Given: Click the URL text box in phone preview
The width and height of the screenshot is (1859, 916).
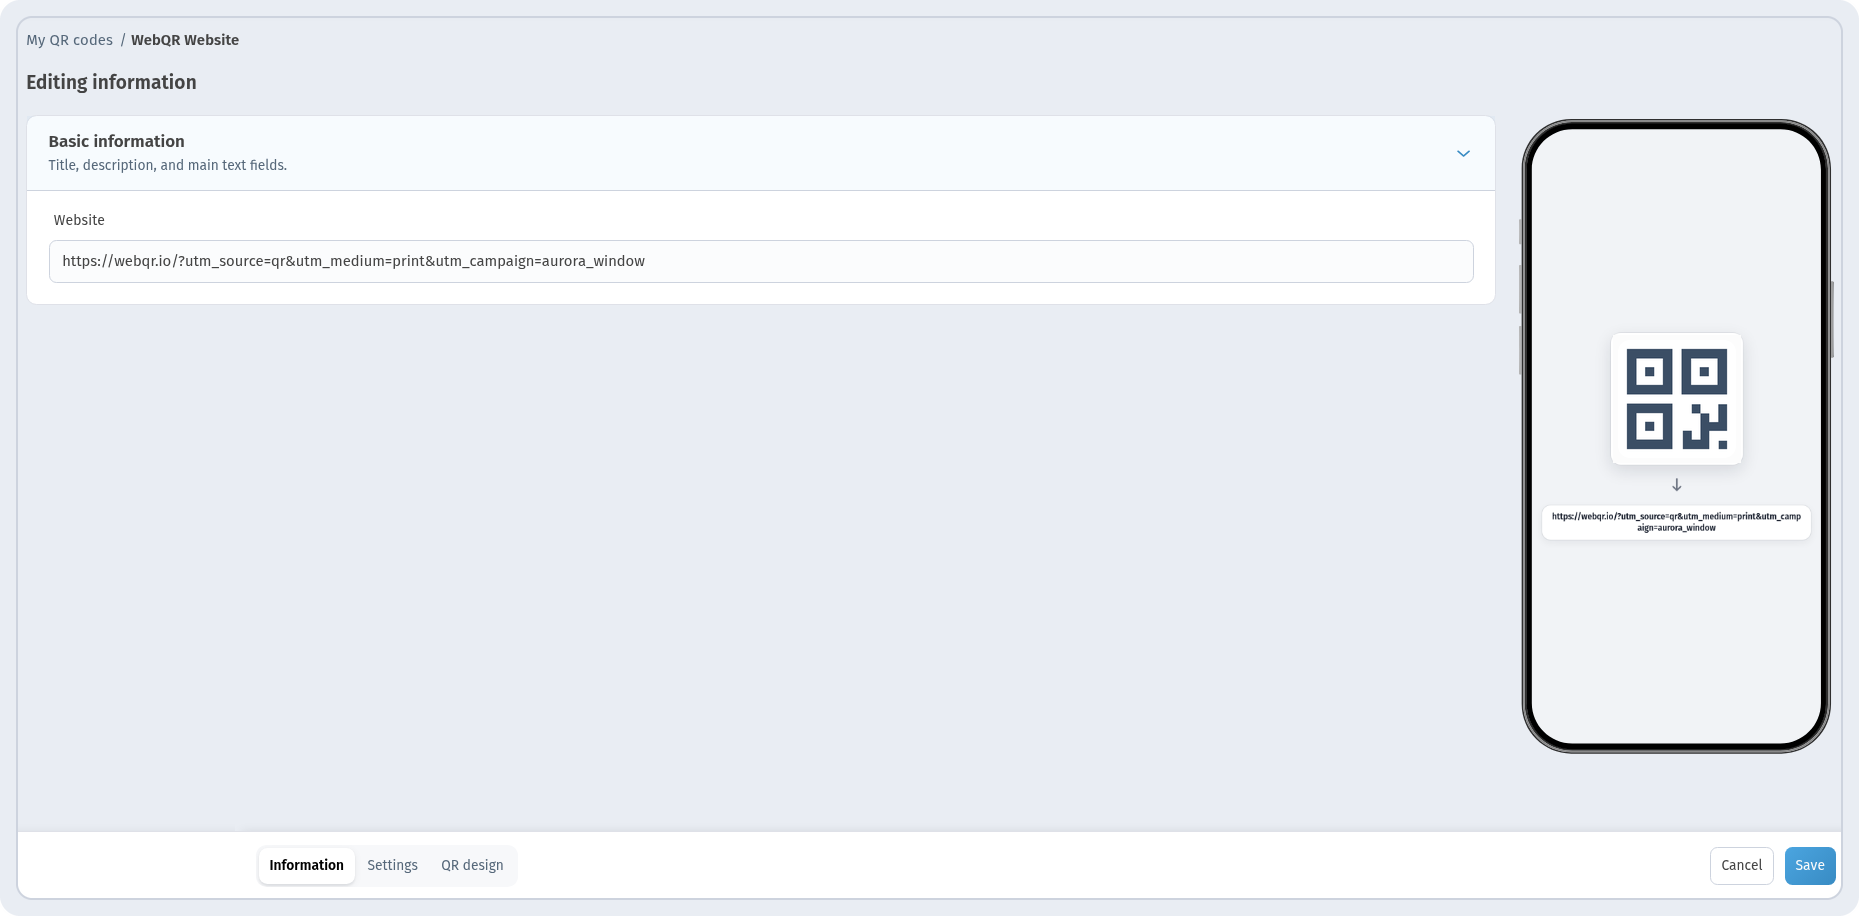Looking at the screenshot, I should (1676, 522).
